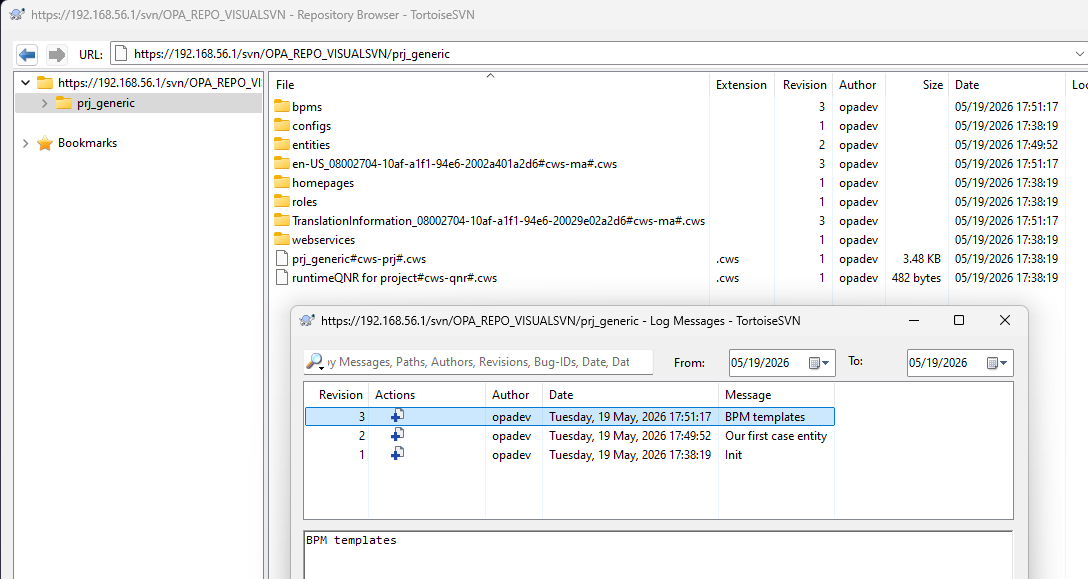The height and width of the screenshot is (579, 1088).
Task: Select revision 3 BPM templates log row
Action: point(569,417)
